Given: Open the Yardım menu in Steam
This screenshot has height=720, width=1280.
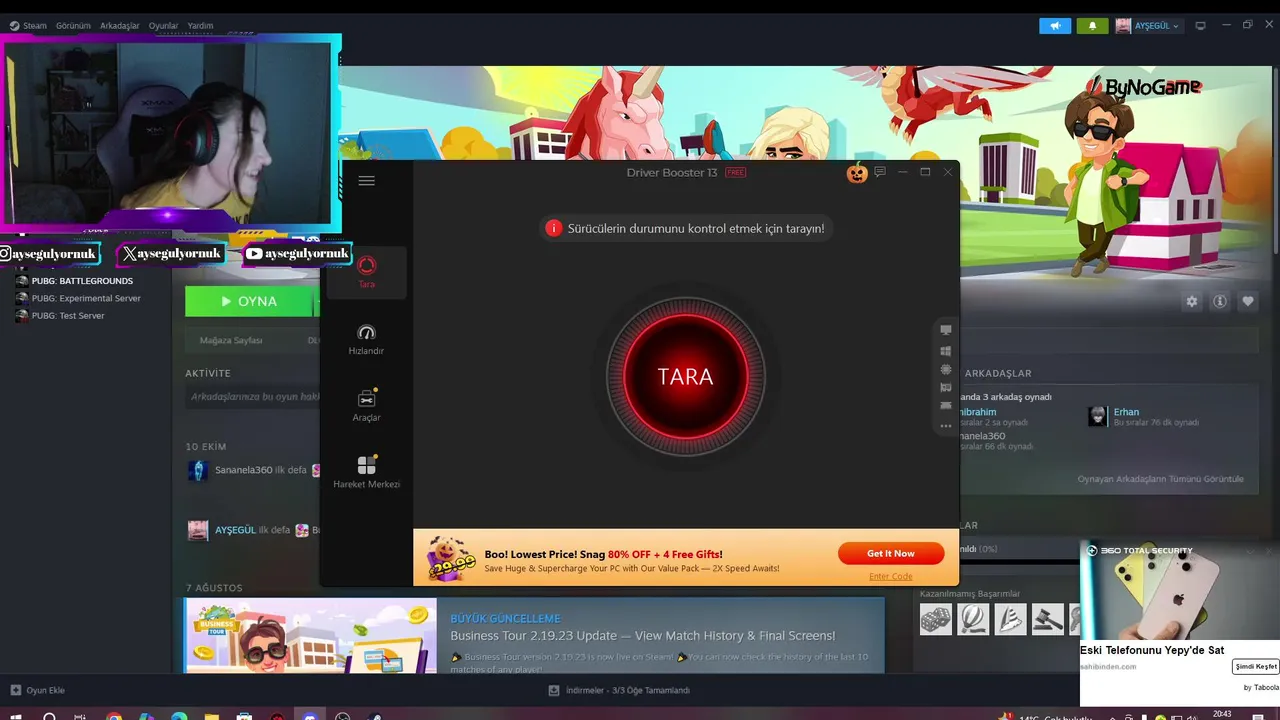Looking at the screenshot, I should coord(200,26).
